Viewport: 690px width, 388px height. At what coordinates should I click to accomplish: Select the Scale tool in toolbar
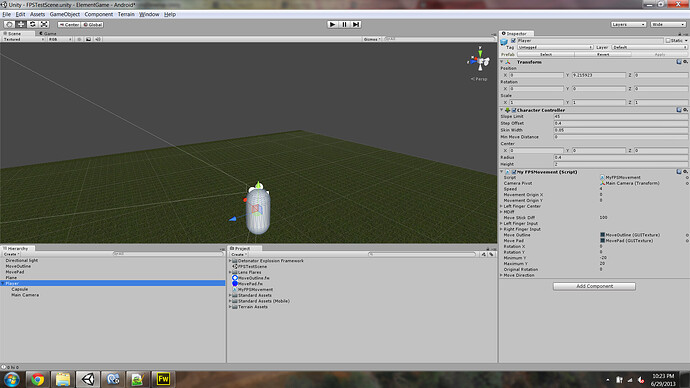pyautogui.click(x=44, y=25)
